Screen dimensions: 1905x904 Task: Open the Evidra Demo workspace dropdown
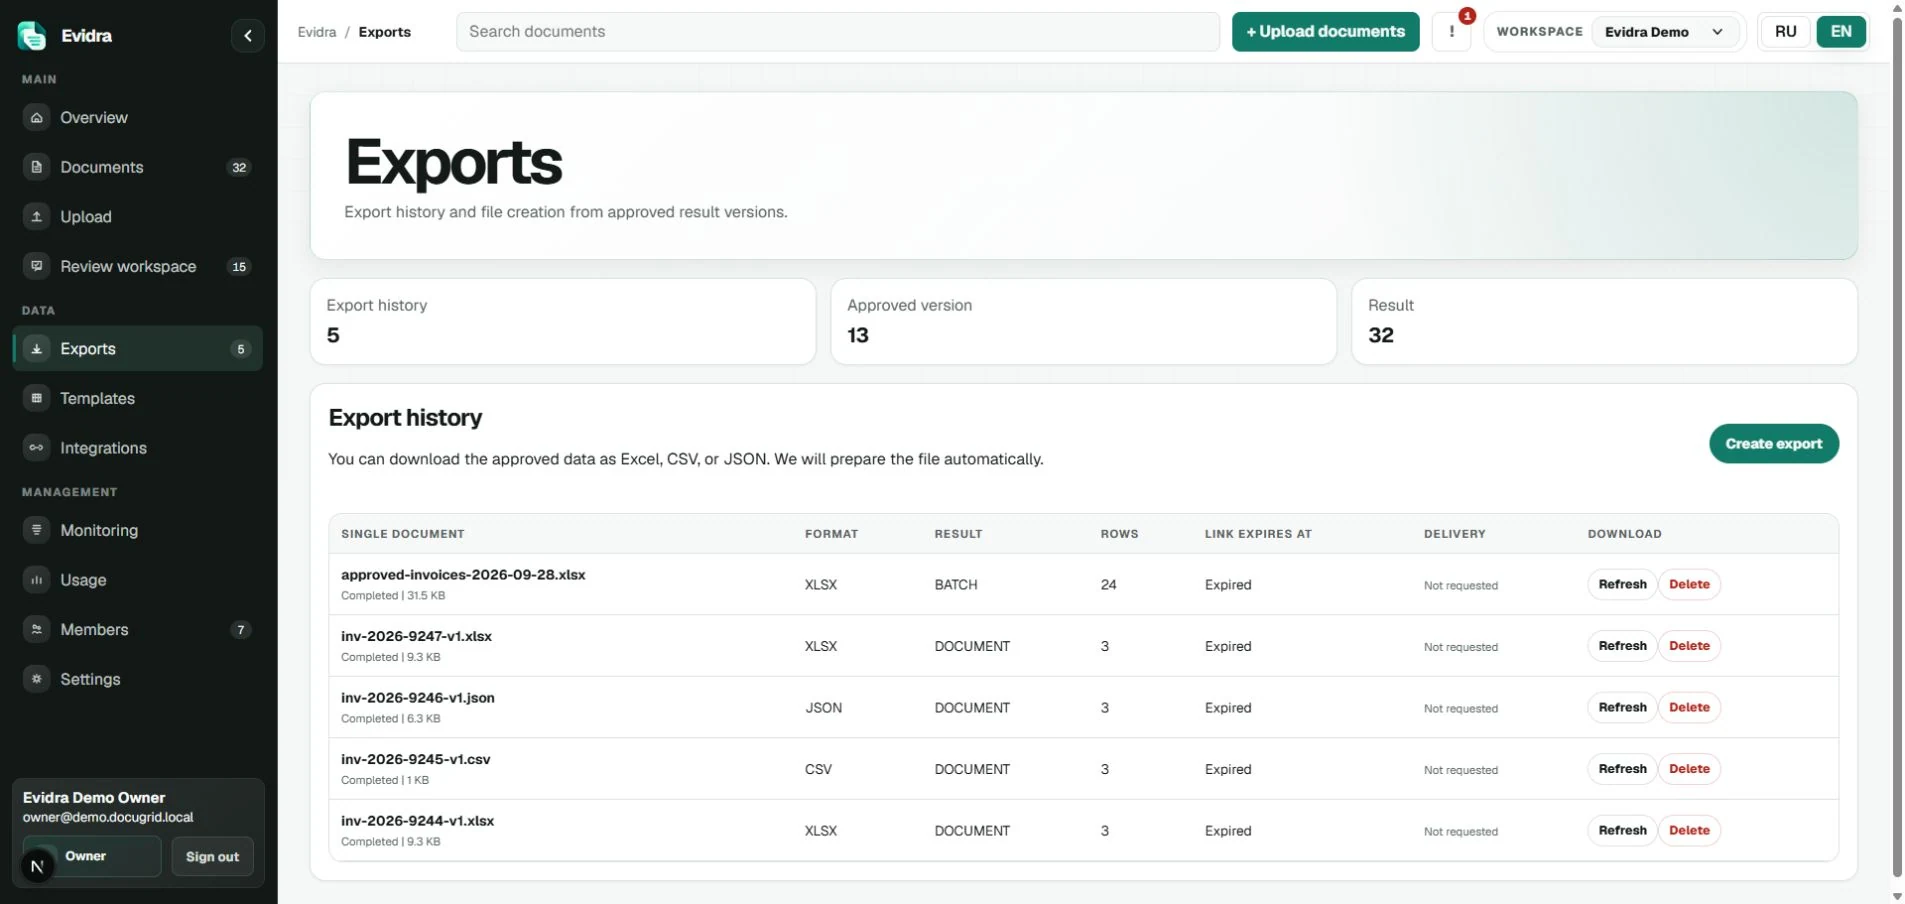1666,32
